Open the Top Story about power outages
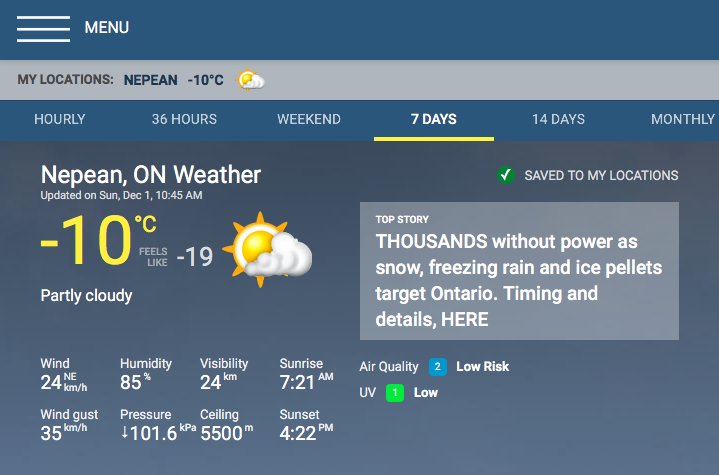This screenshot has width=719, height=475. pos(519,271)
